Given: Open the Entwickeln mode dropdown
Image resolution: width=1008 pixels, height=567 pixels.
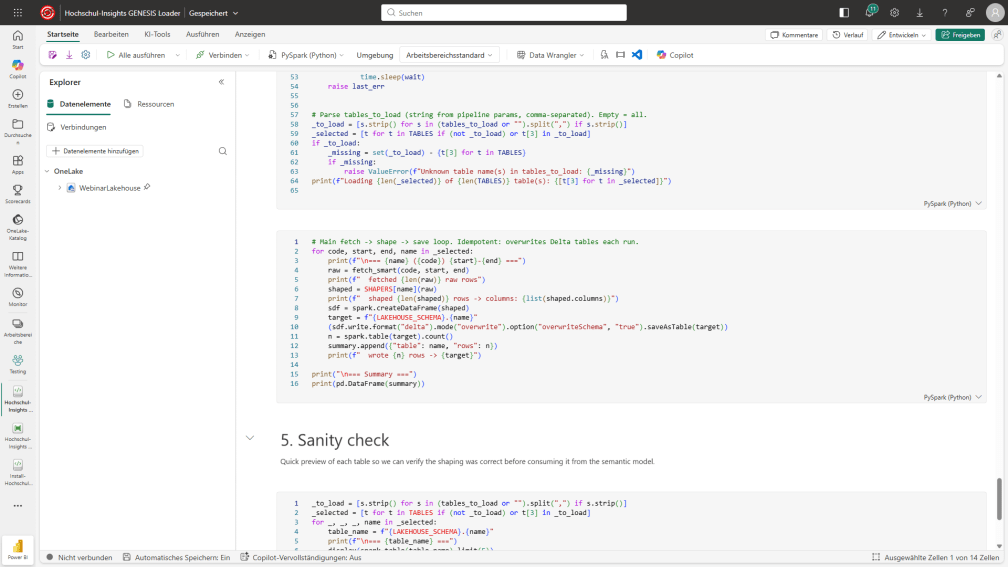Looking at the screenshot, I should (x=901, y=35).
